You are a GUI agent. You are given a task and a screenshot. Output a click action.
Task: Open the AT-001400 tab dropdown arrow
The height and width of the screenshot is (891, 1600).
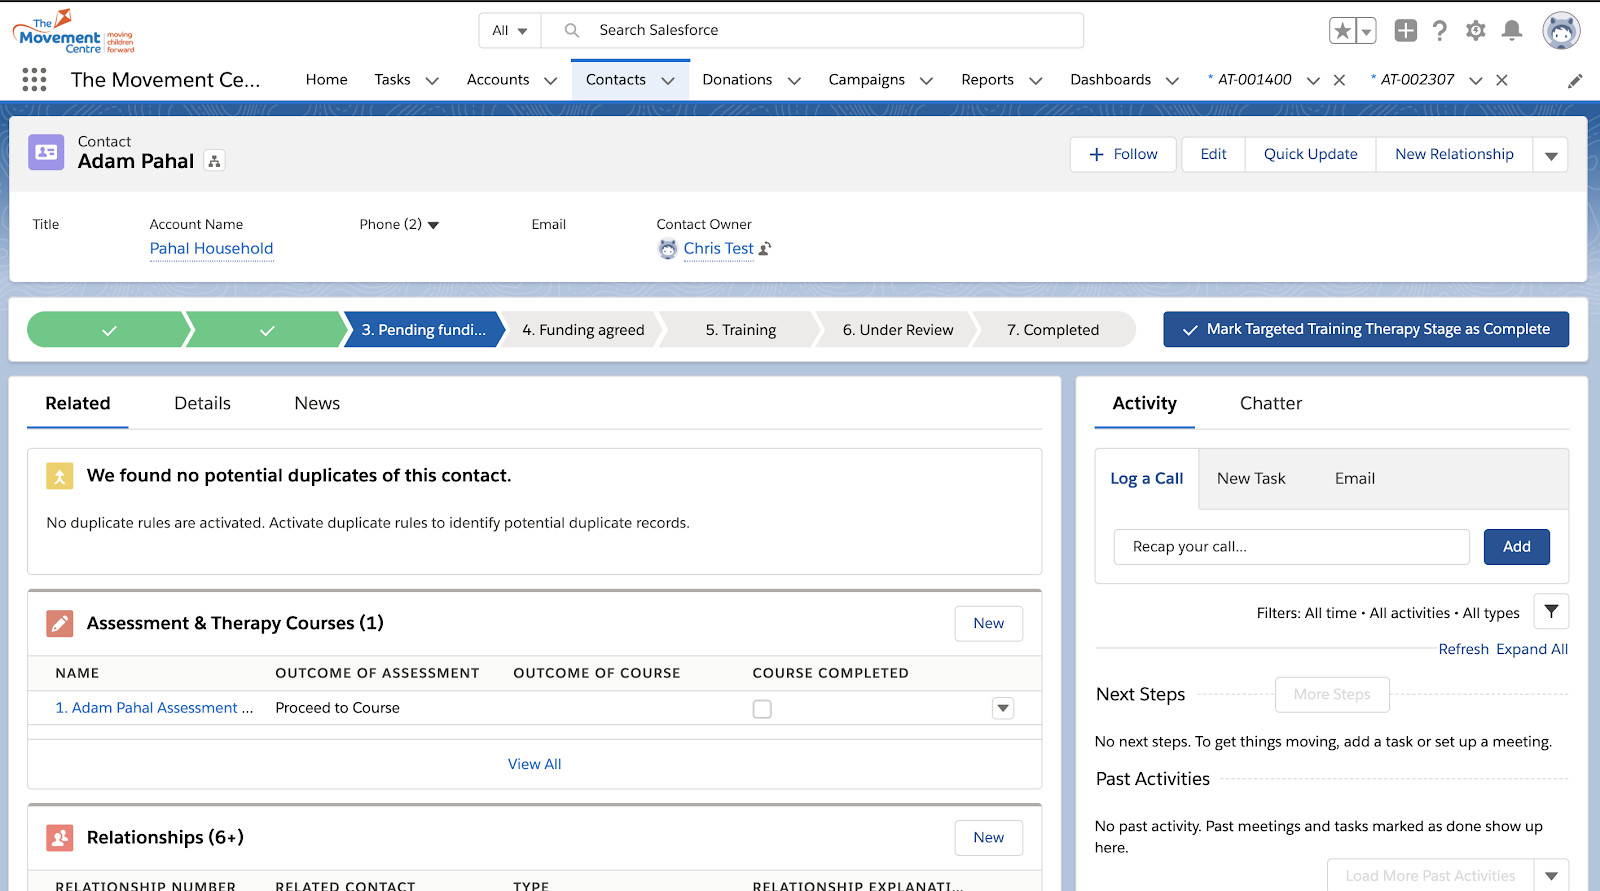(1313, 81)
